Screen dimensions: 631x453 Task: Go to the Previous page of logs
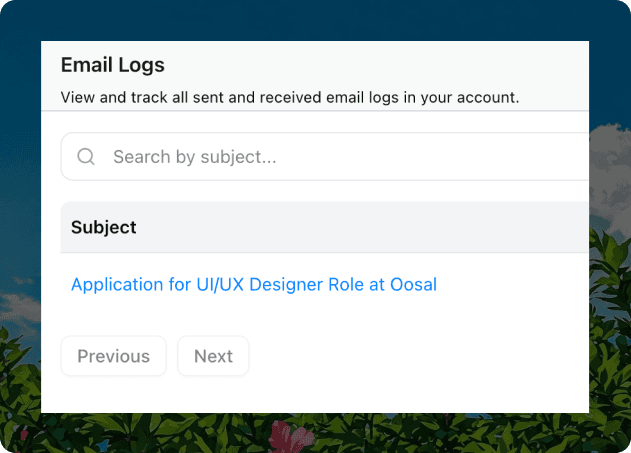click(113, 356)
